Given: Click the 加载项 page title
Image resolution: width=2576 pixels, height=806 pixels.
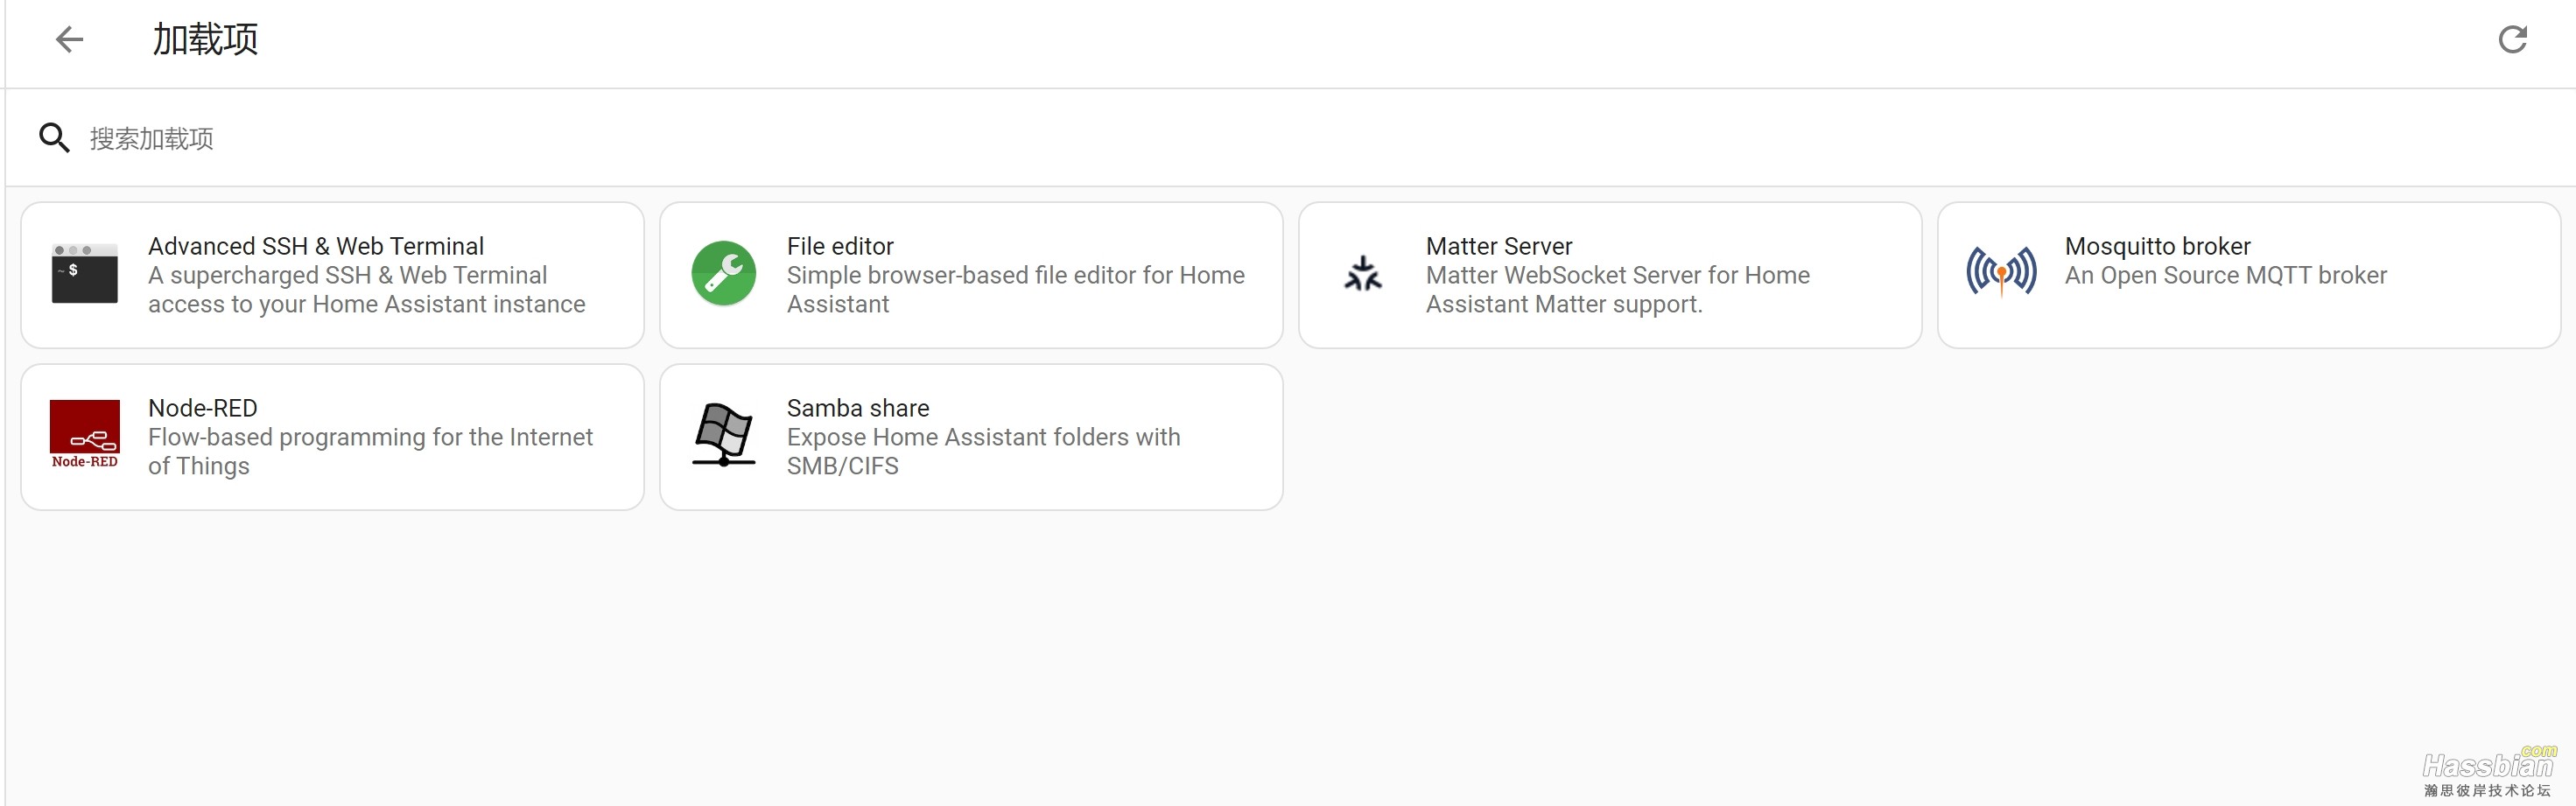Looking at the screenshot, I should tap(205, 40).
